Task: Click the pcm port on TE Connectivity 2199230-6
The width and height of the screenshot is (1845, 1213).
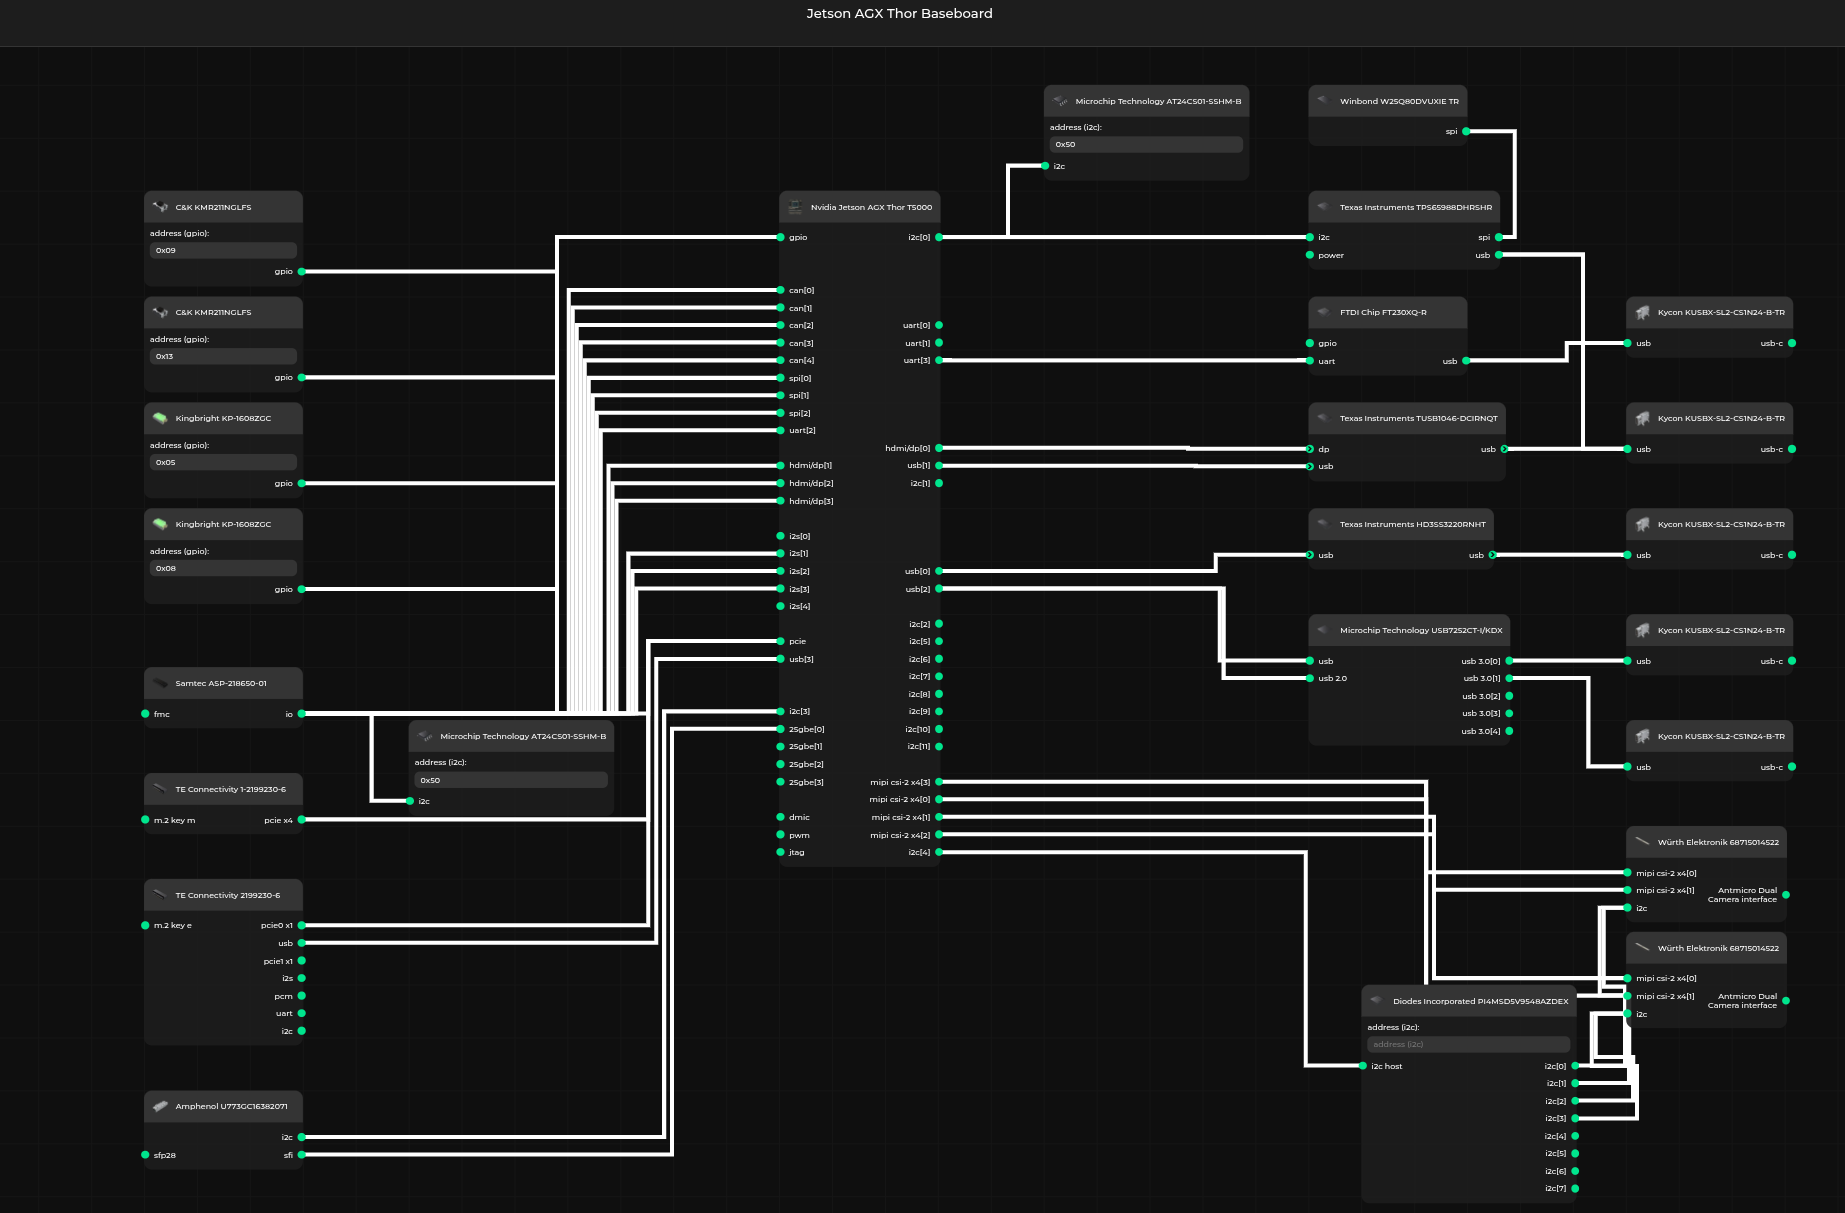Action: [x=301, y=996]
